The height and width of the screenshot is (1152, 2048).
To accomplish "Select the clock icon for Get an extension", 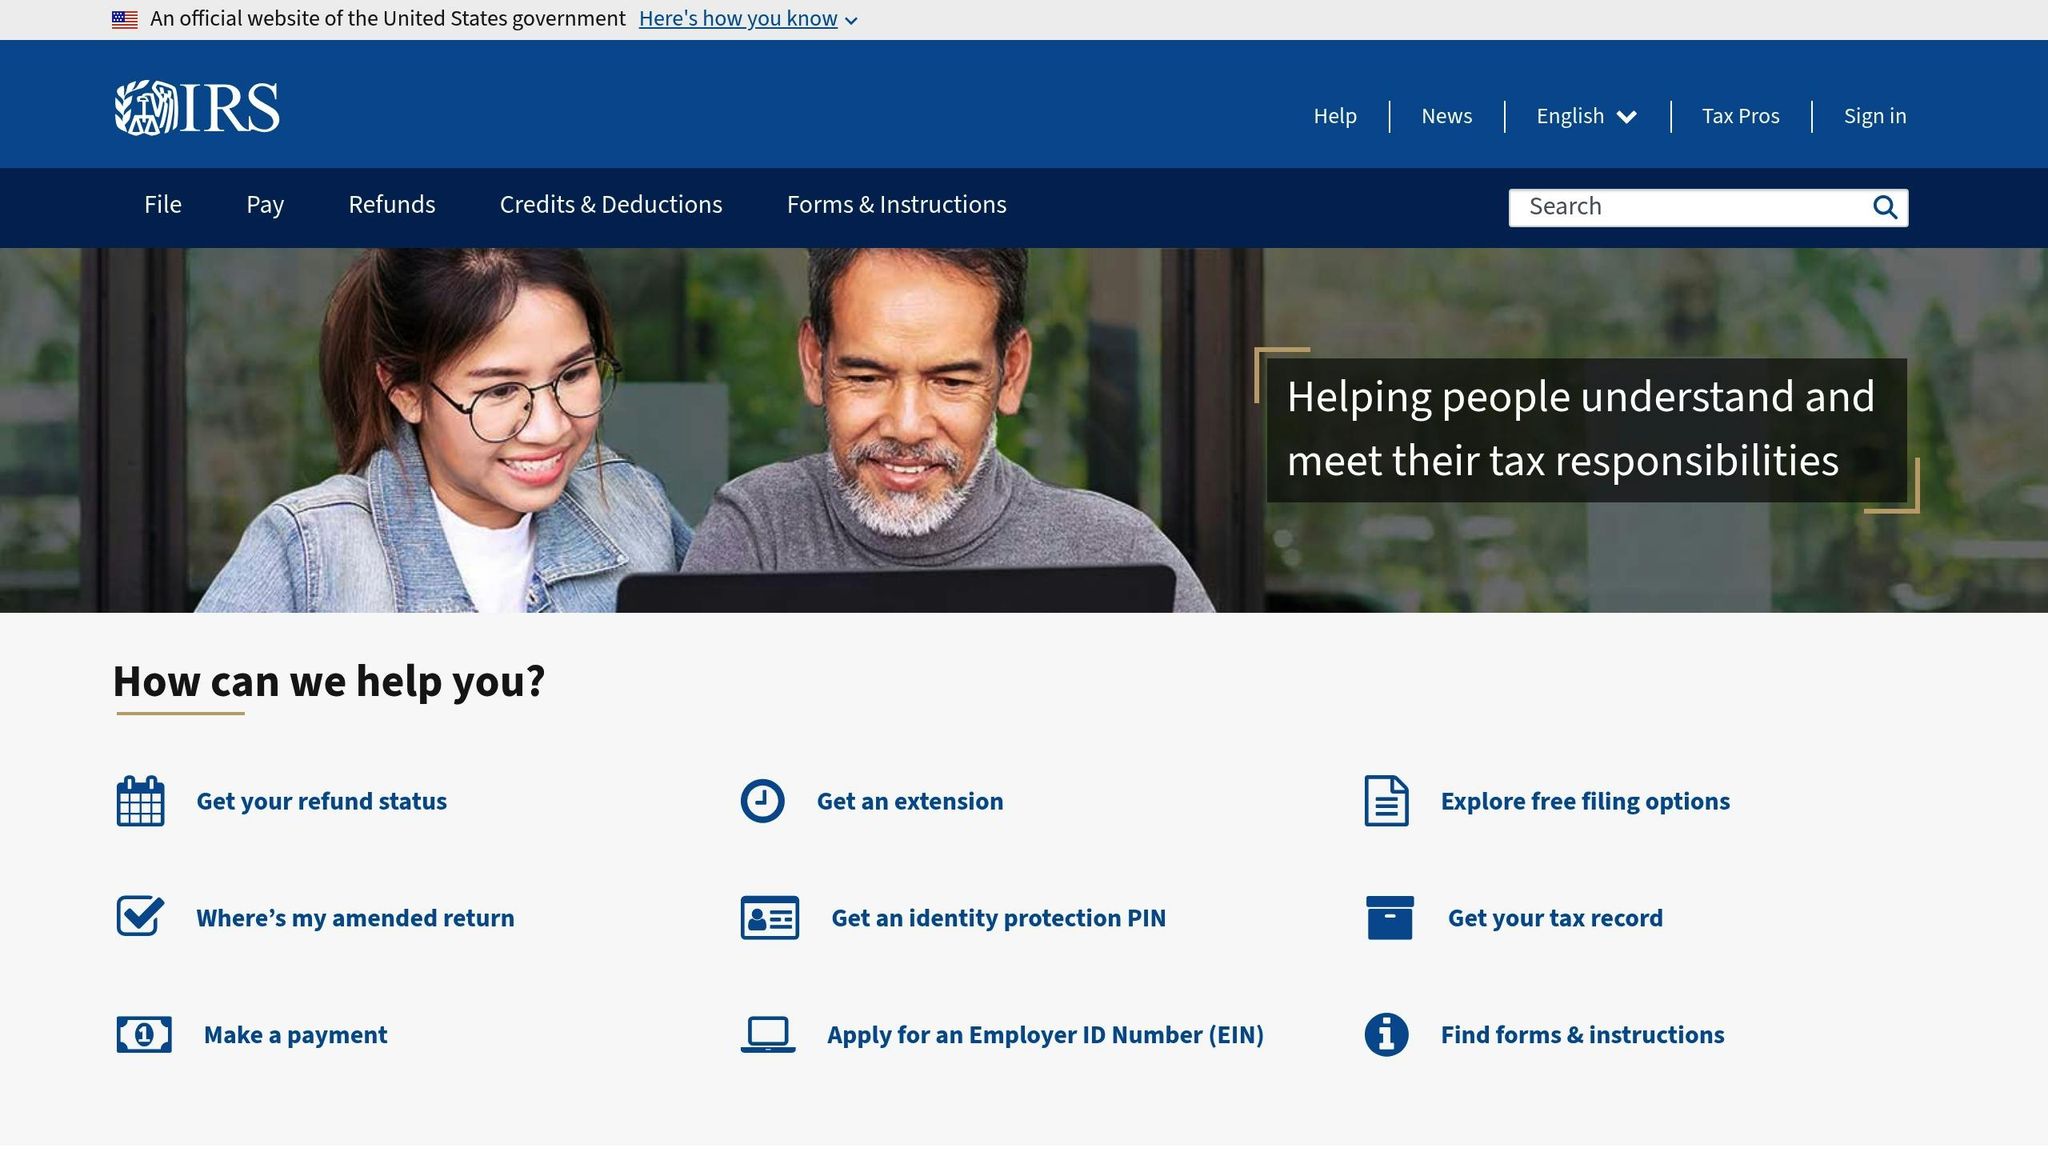I will pos(763,800).
